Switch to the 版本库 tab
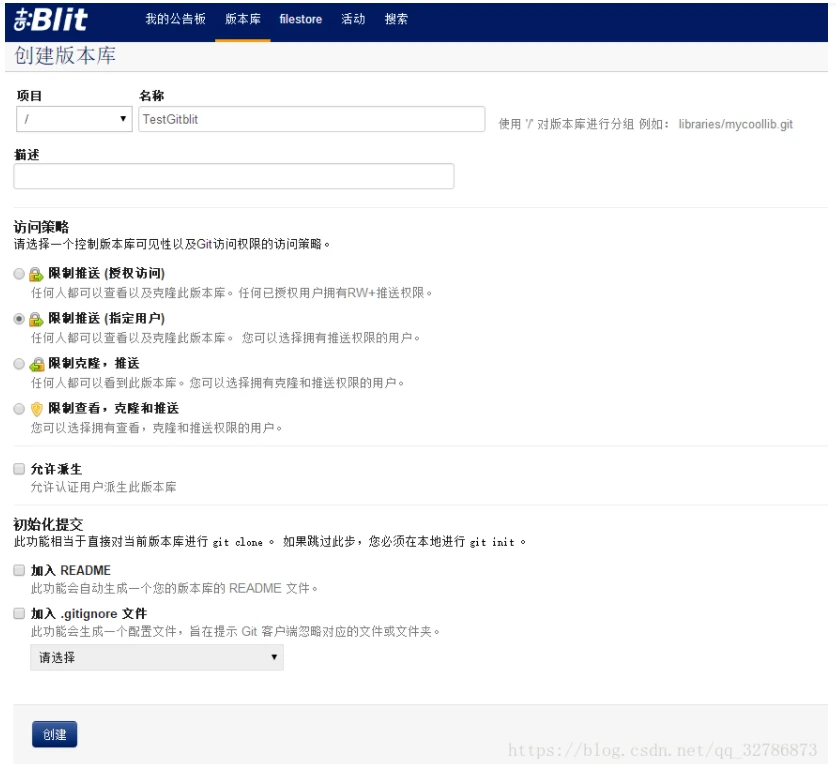Screen dimensions: 836x770 click(243, 19)
